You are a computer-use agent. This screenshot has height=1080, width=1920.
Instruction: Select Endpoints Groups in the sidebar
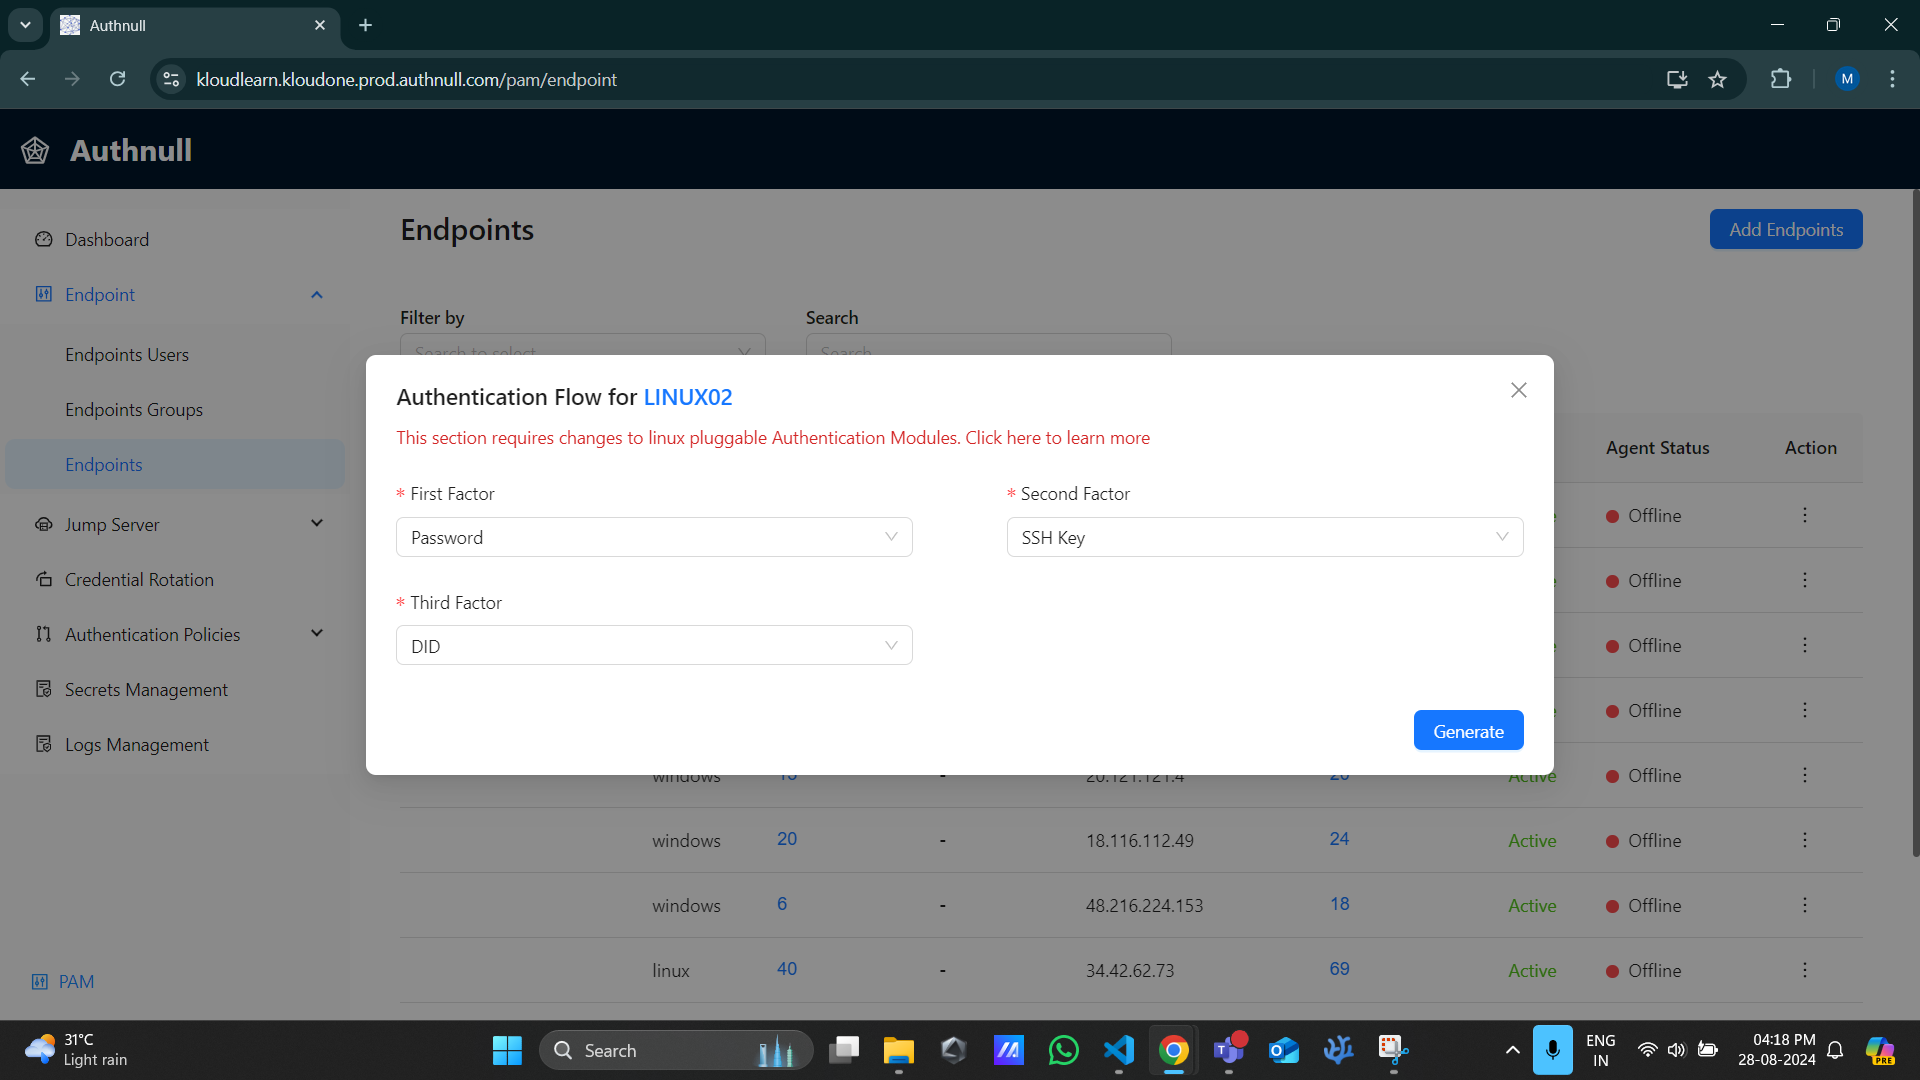[134, 409]
